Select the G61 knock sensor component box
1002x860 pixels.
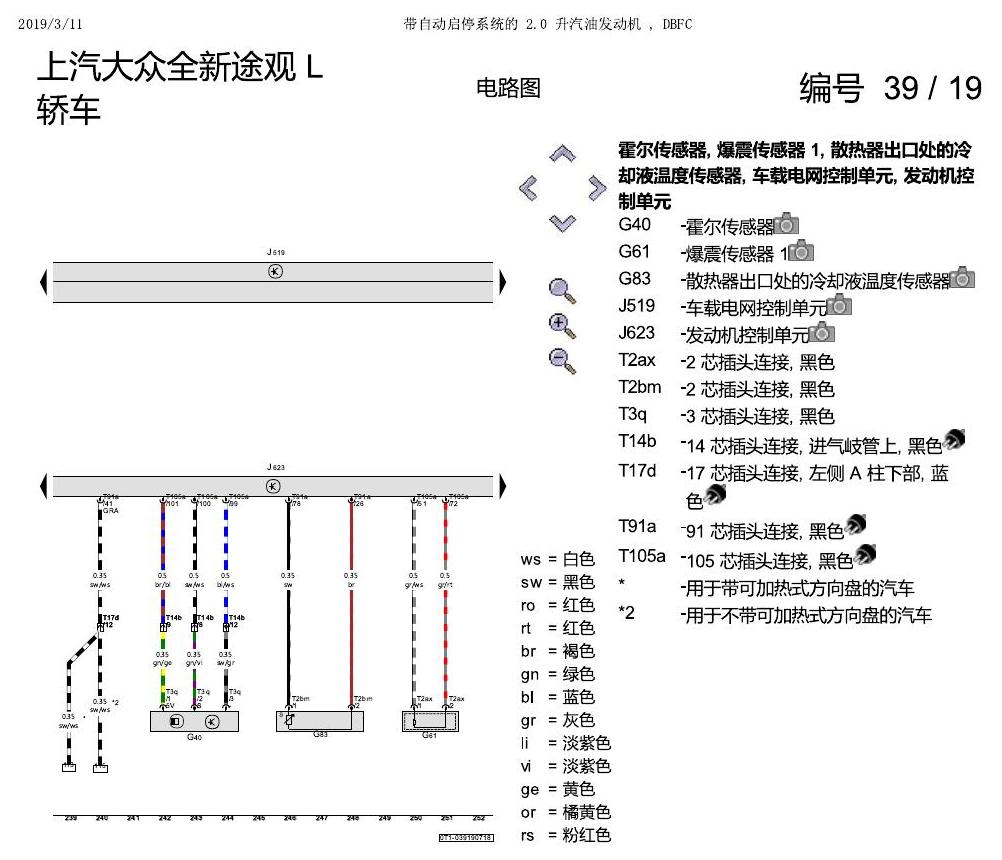pyautogui.click(x=430, y=721)
